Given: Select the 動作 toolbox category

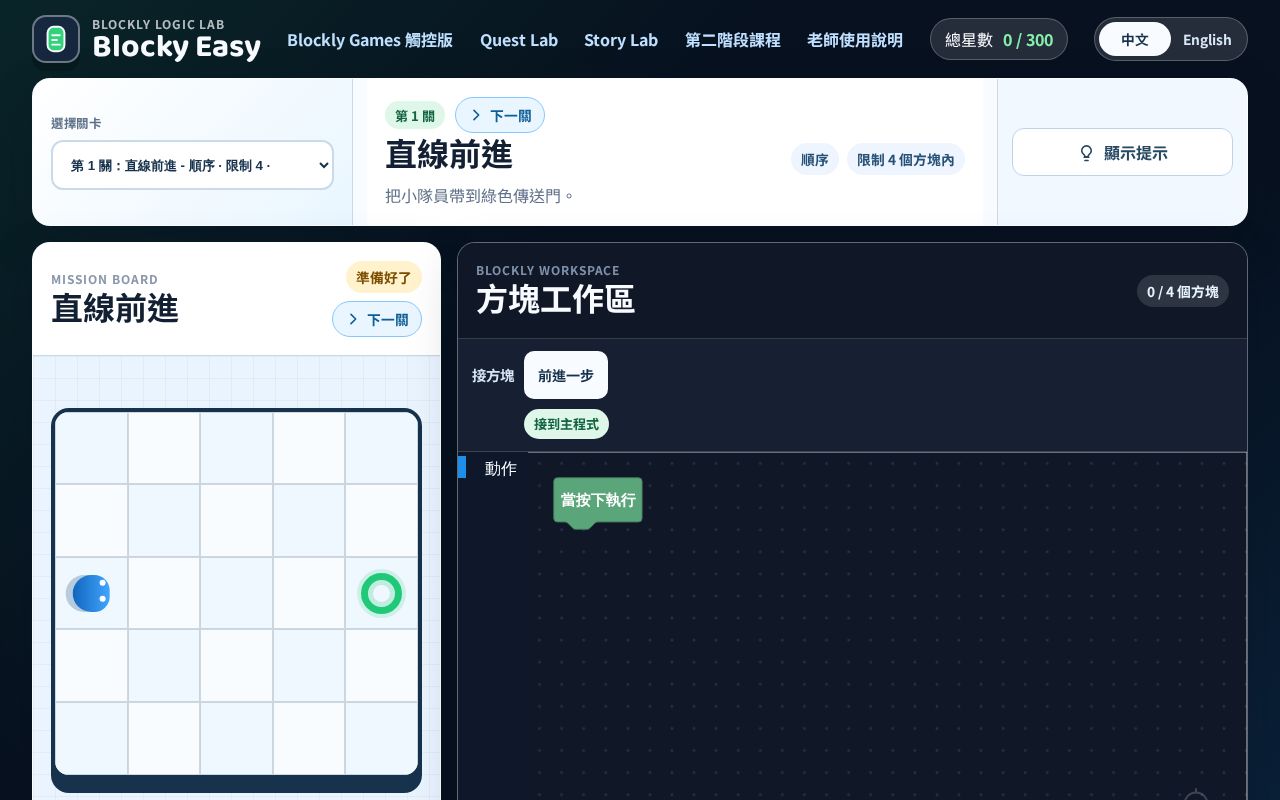Looking at the screenshot, I should point(493,468).
